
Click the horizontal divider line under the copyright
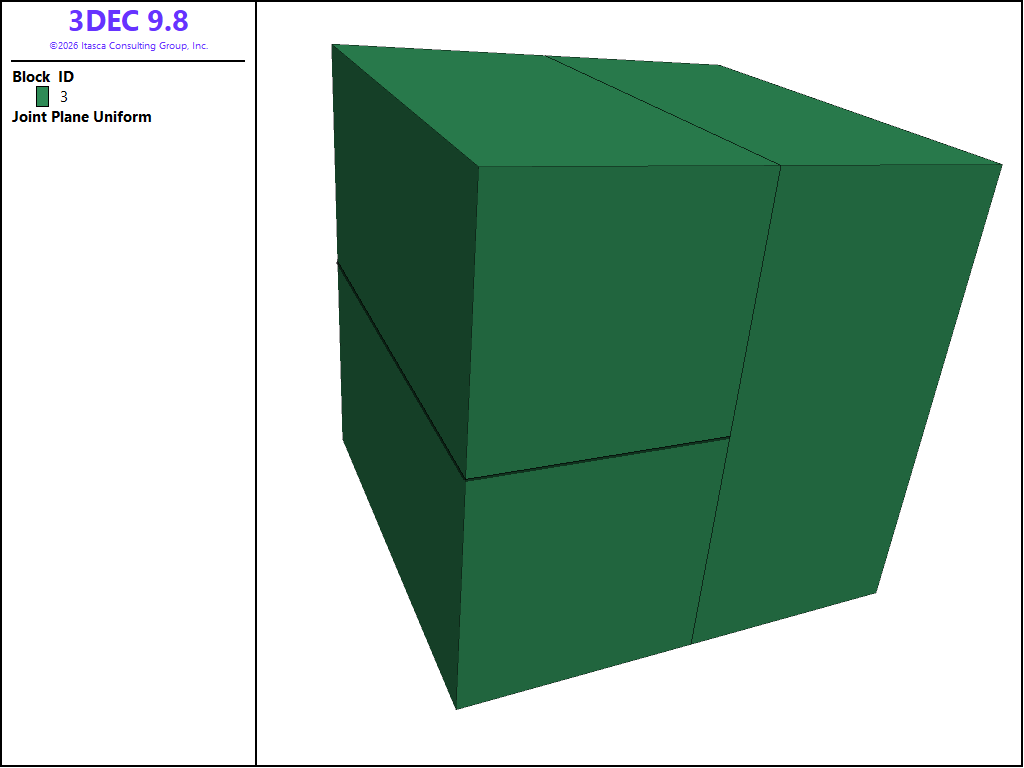point(128,61)
